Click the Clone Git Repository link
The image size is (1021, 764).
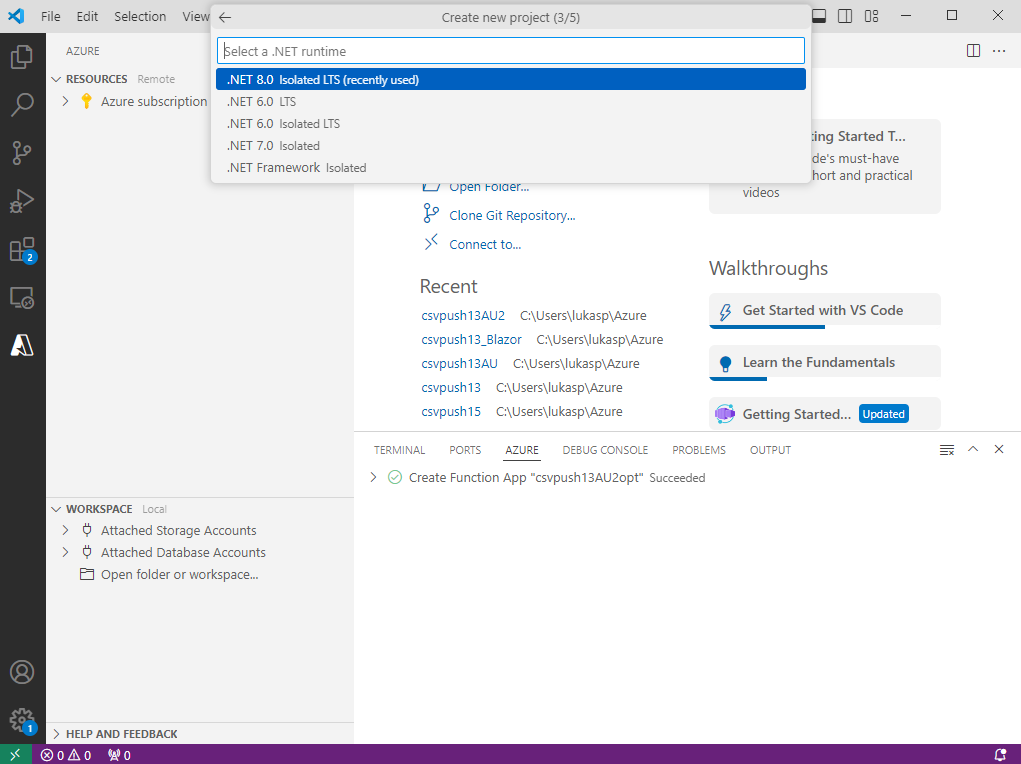tap(512, 215)
